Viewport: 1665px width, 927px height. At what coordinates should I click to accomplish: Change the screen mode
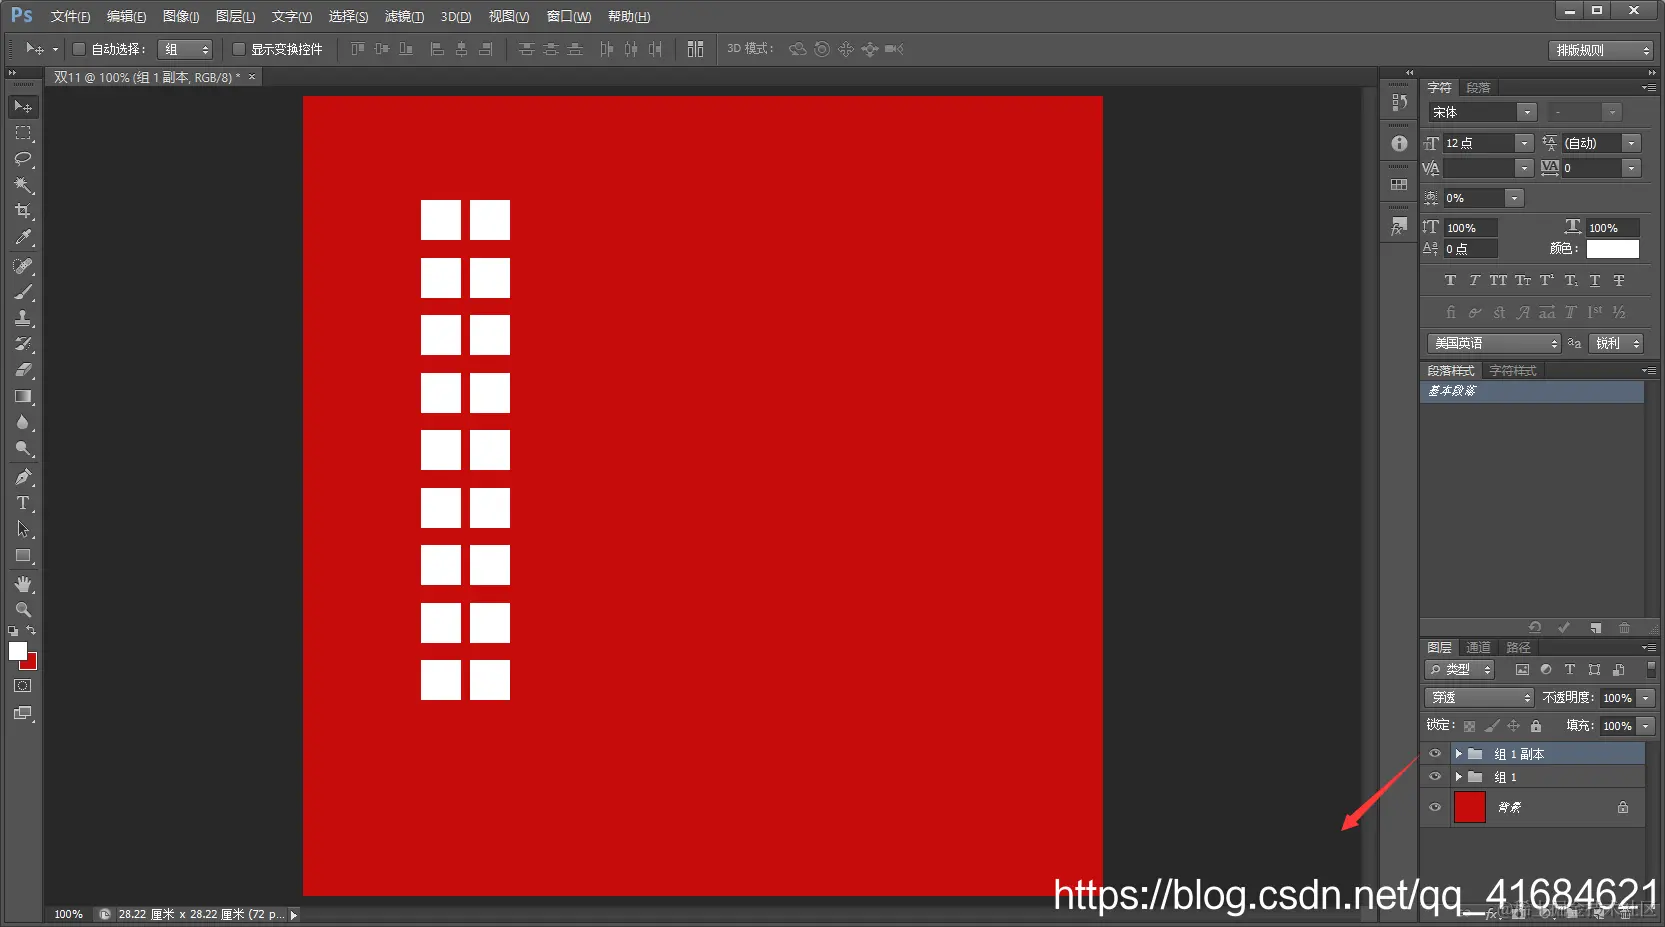23,713
